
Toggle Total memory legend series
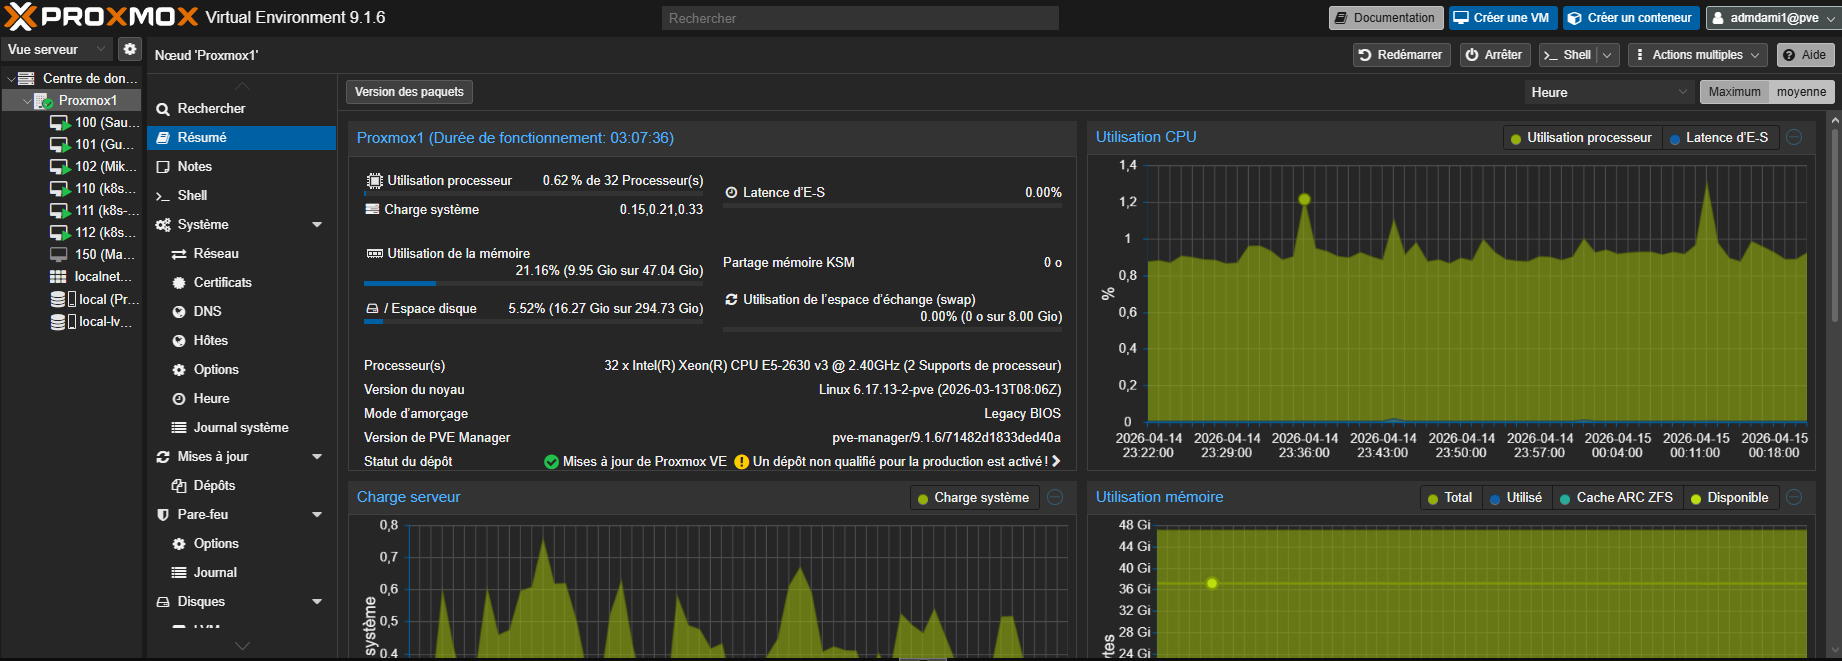[x=1450, y=498]
